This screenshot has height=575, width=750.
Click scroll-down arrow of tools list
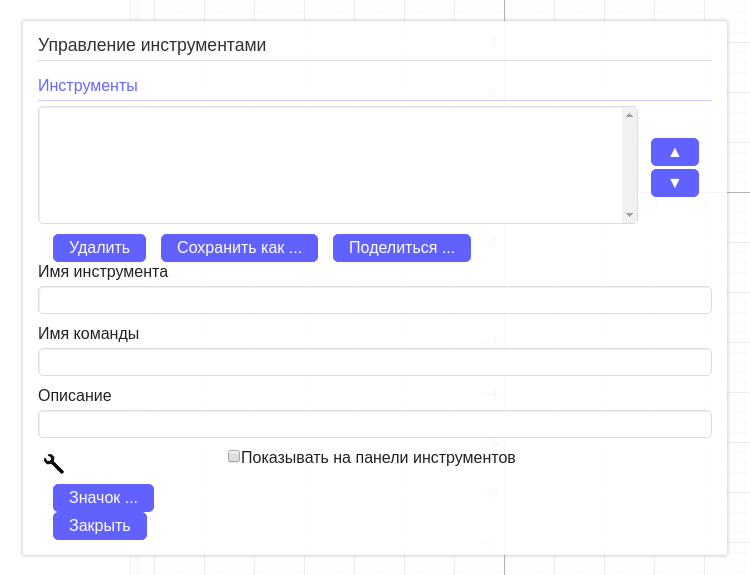coord(629,215)
